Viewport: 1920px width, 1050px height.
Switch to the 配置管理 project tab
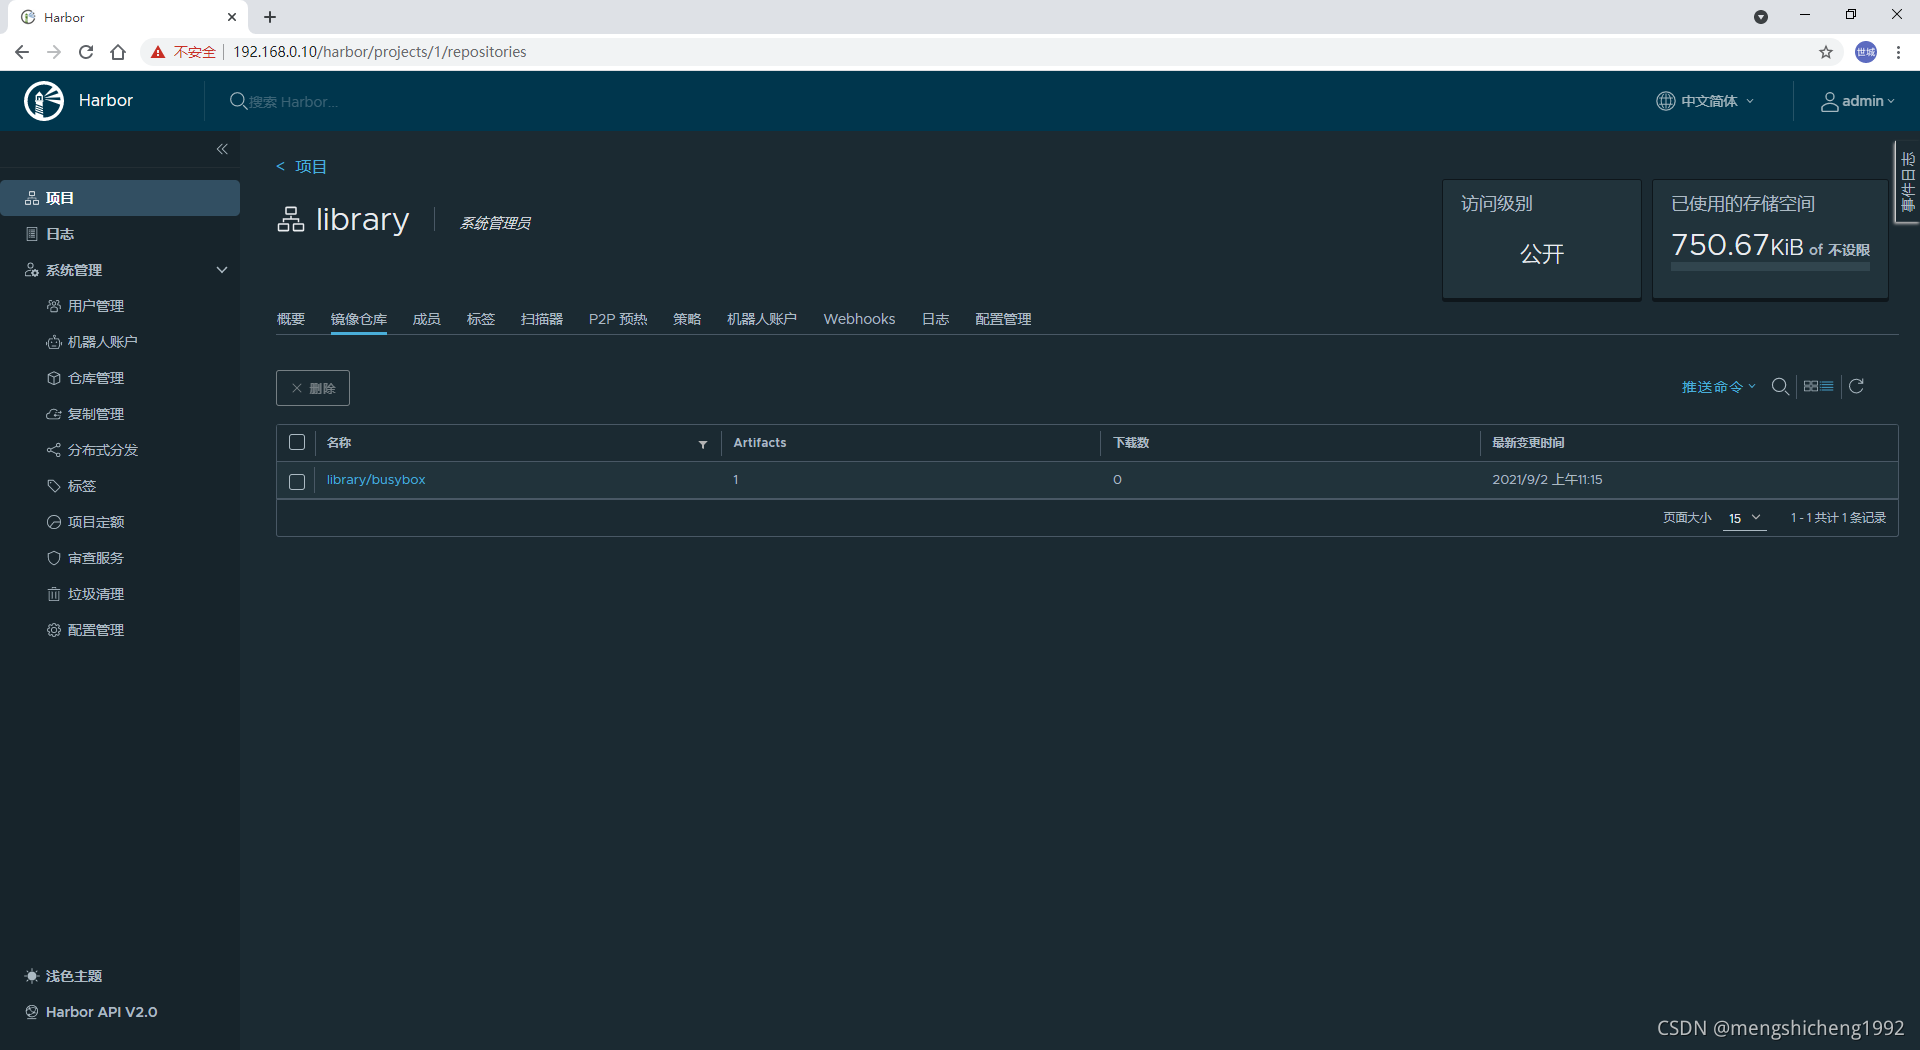click(1003, 319)
